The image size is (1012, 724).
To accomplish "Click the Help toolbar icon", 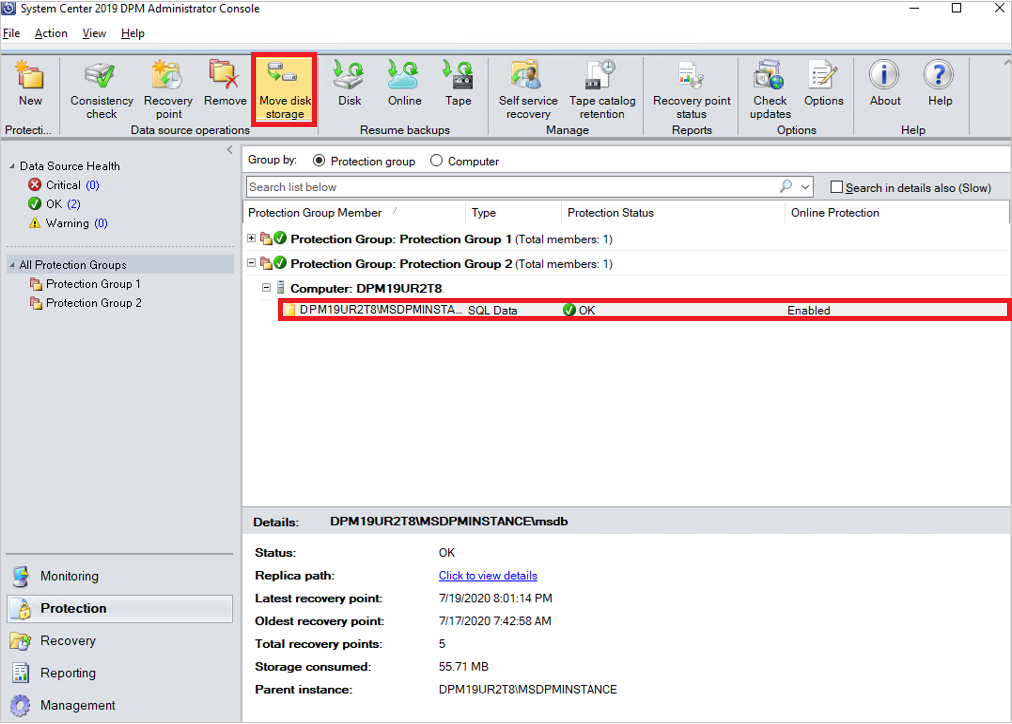I will tap(939, 83).
